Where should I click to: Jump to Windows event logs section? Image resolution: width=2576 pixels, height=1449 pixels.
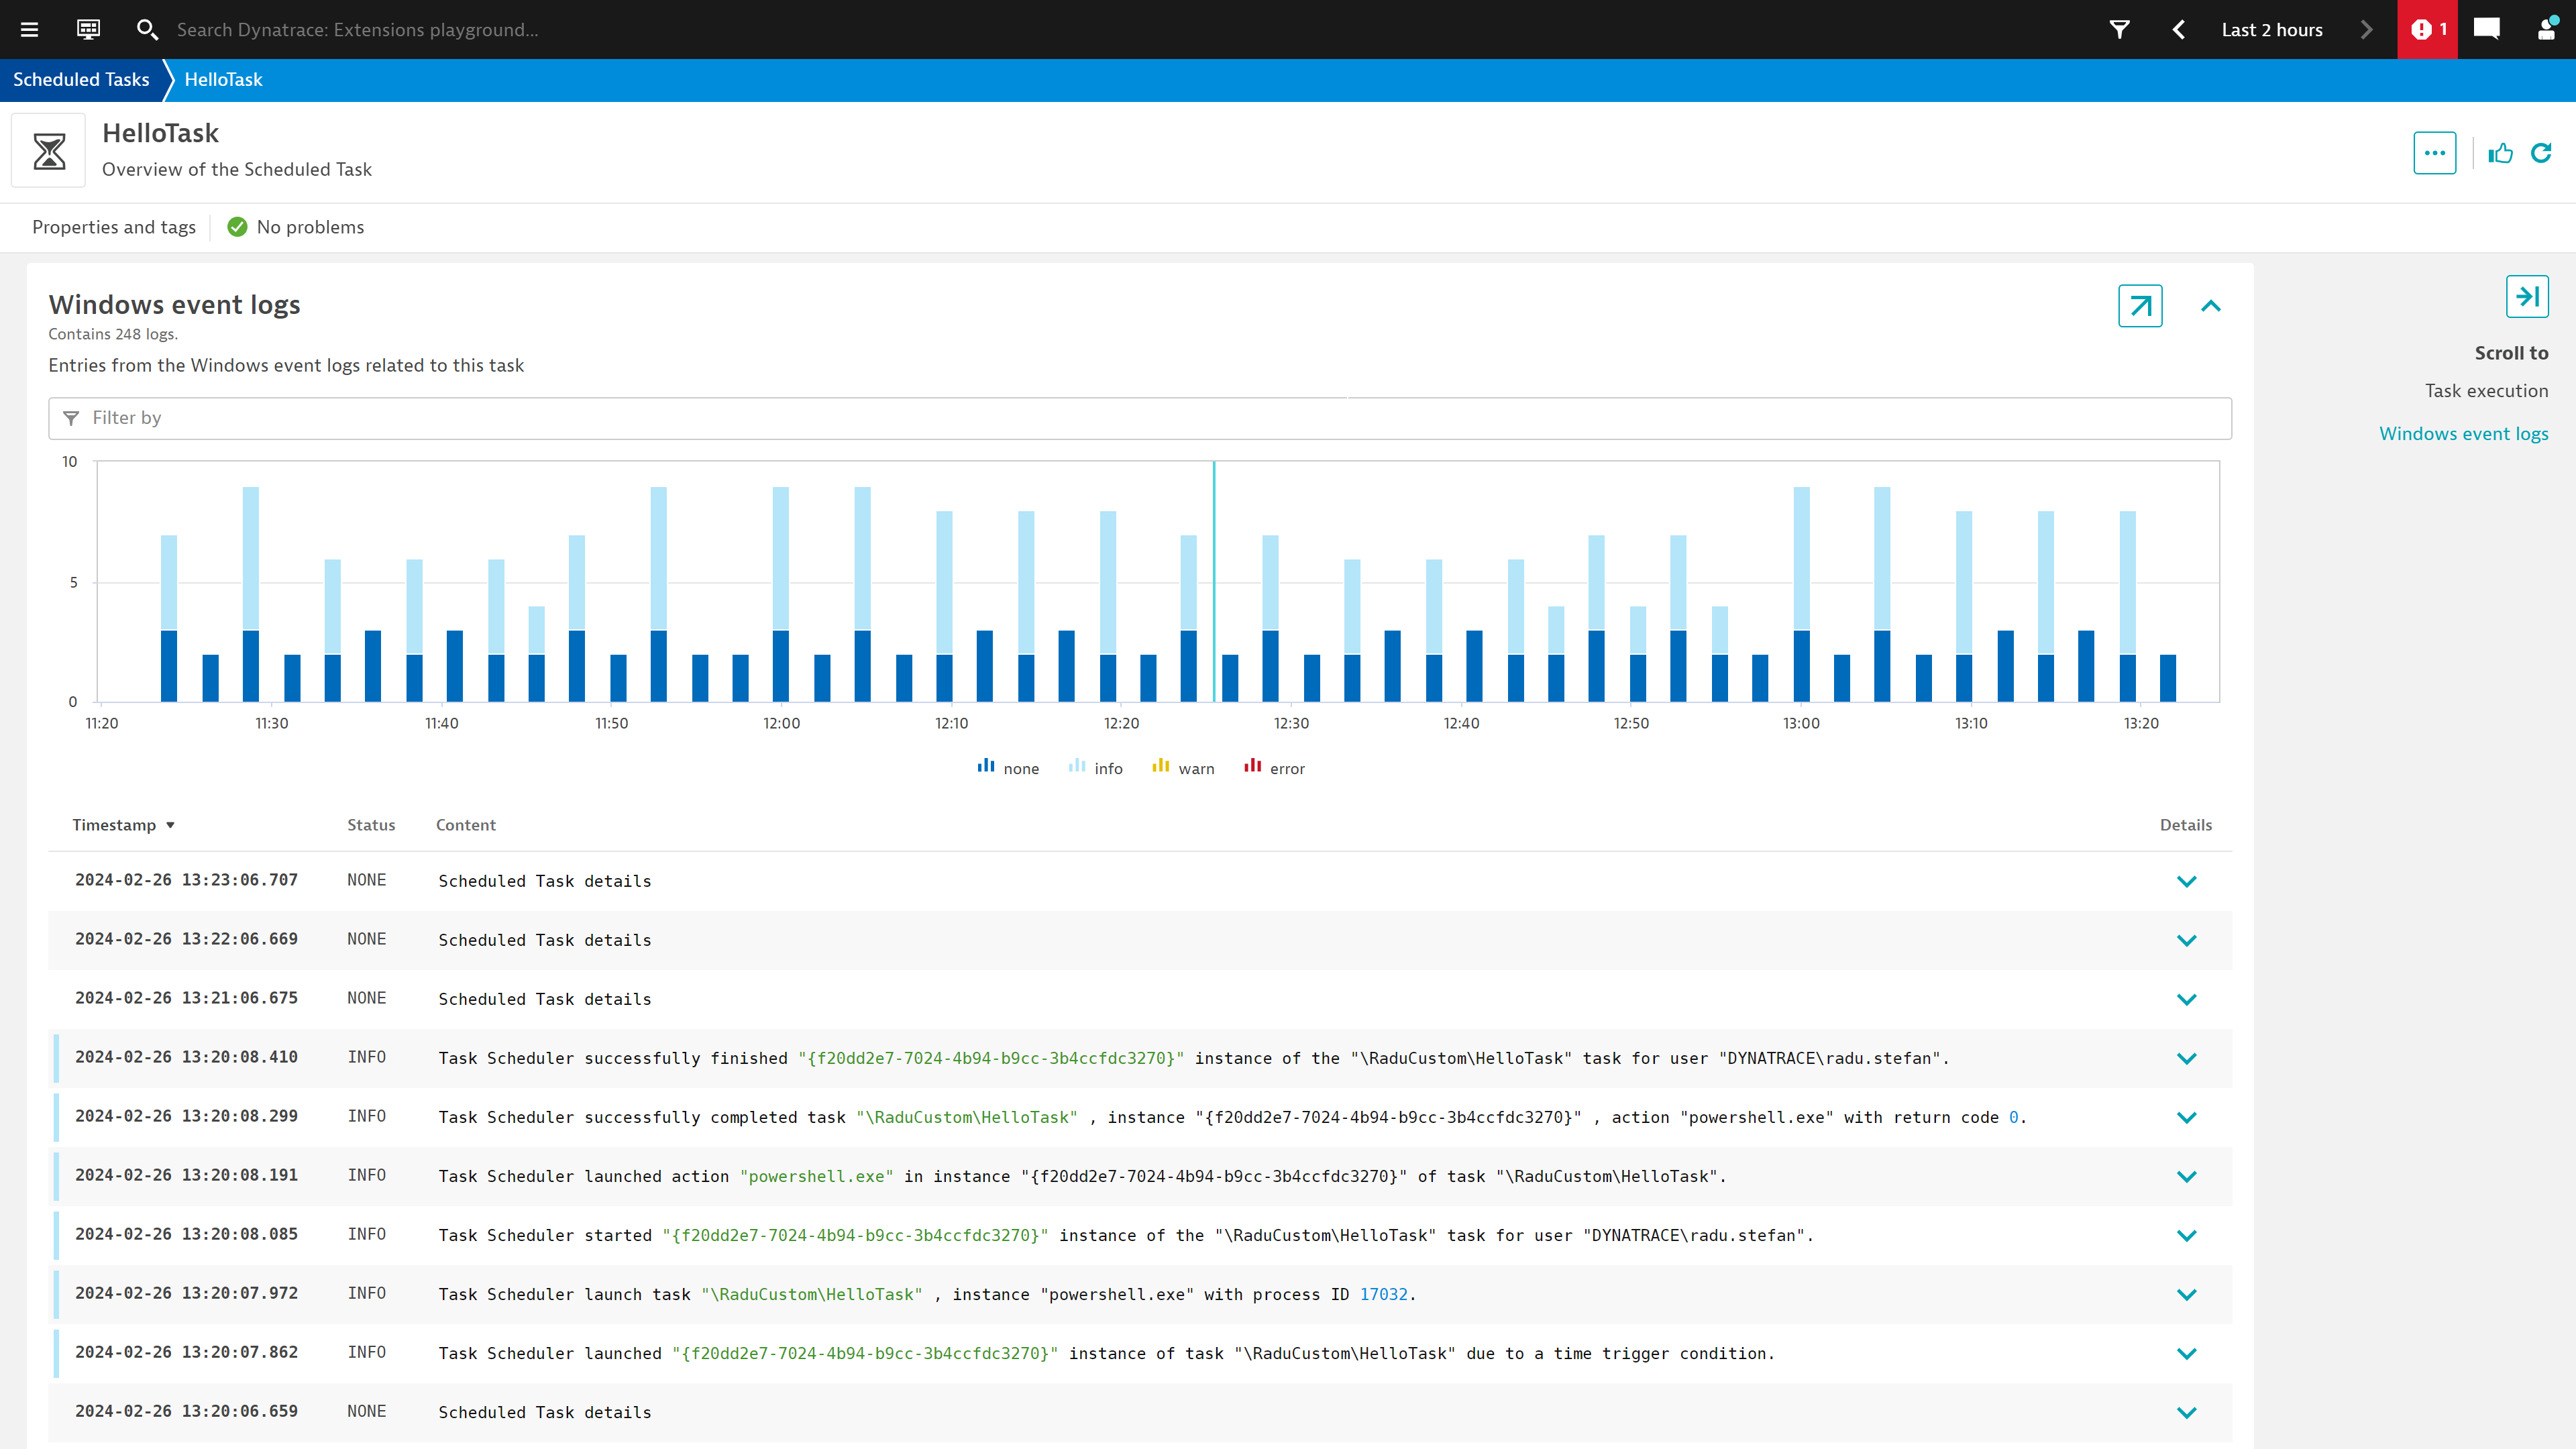pyautogui.click(x=2463, y=434)
